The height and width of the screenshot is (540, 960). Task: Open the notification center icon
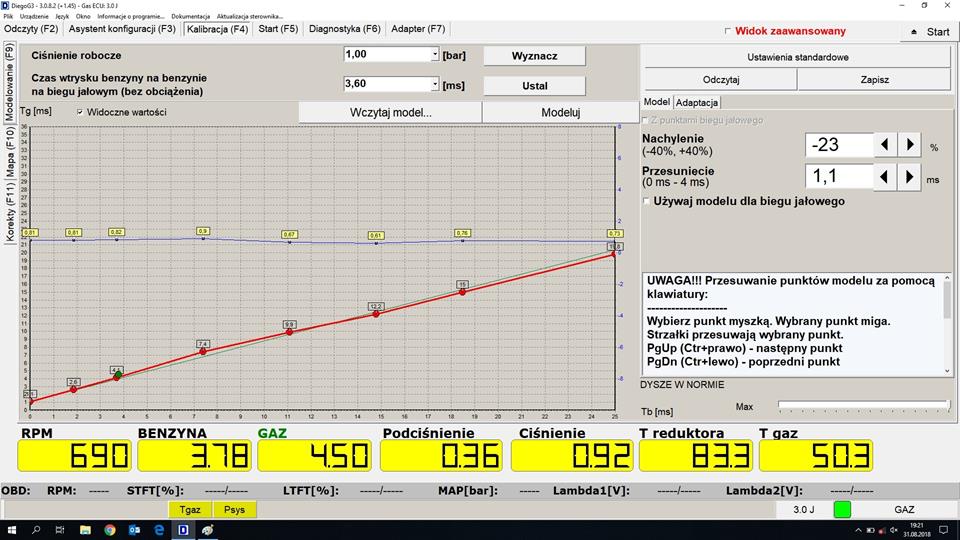[943, 530]
